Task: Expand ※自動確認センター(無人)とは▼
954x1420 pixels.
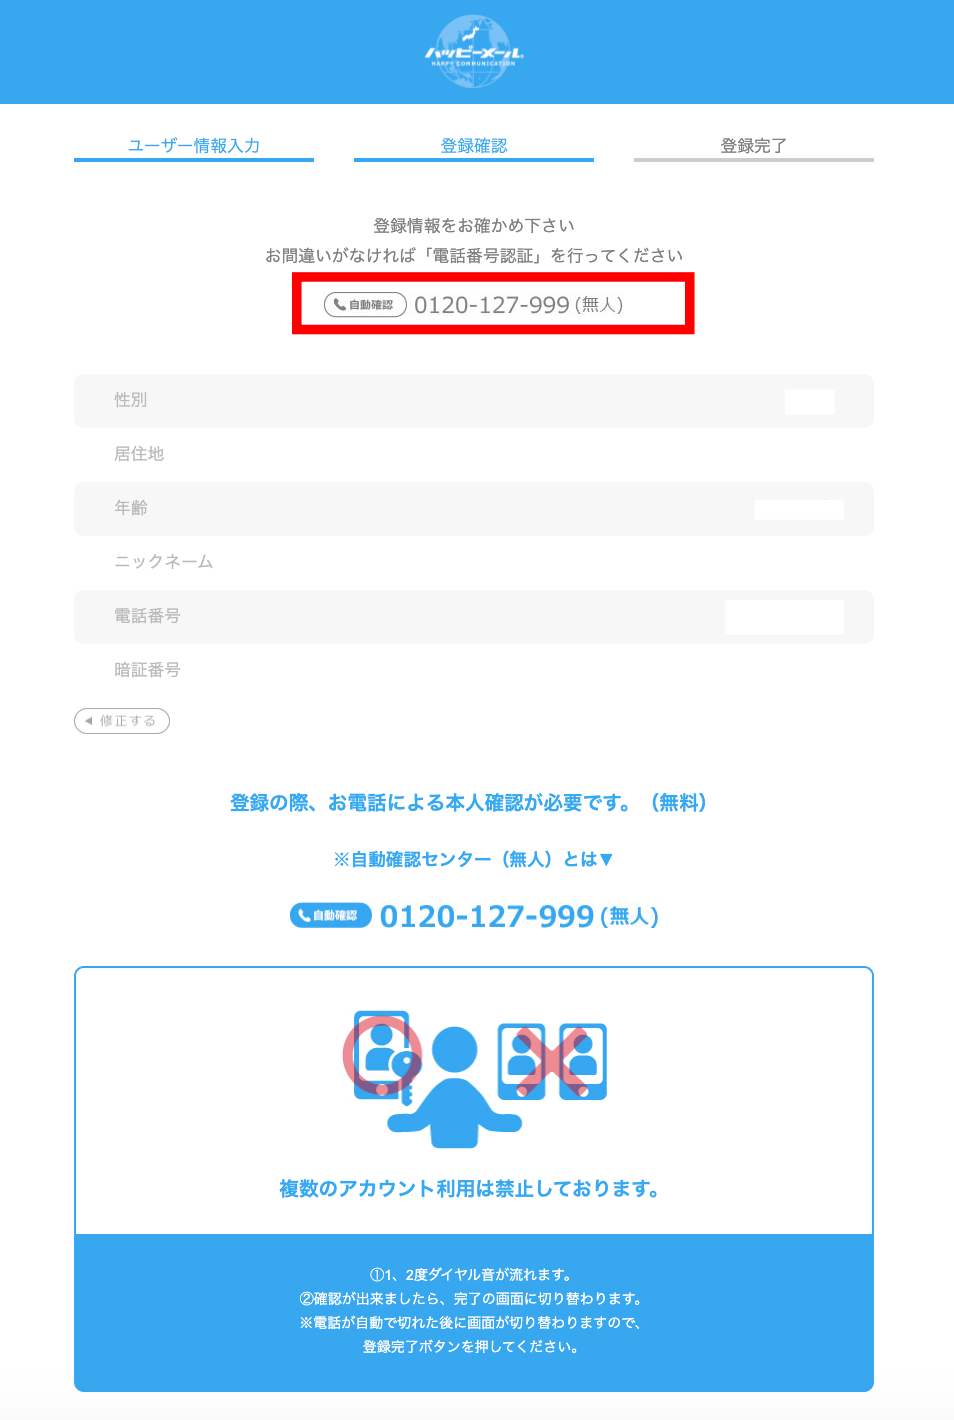Action: [474, 859]
